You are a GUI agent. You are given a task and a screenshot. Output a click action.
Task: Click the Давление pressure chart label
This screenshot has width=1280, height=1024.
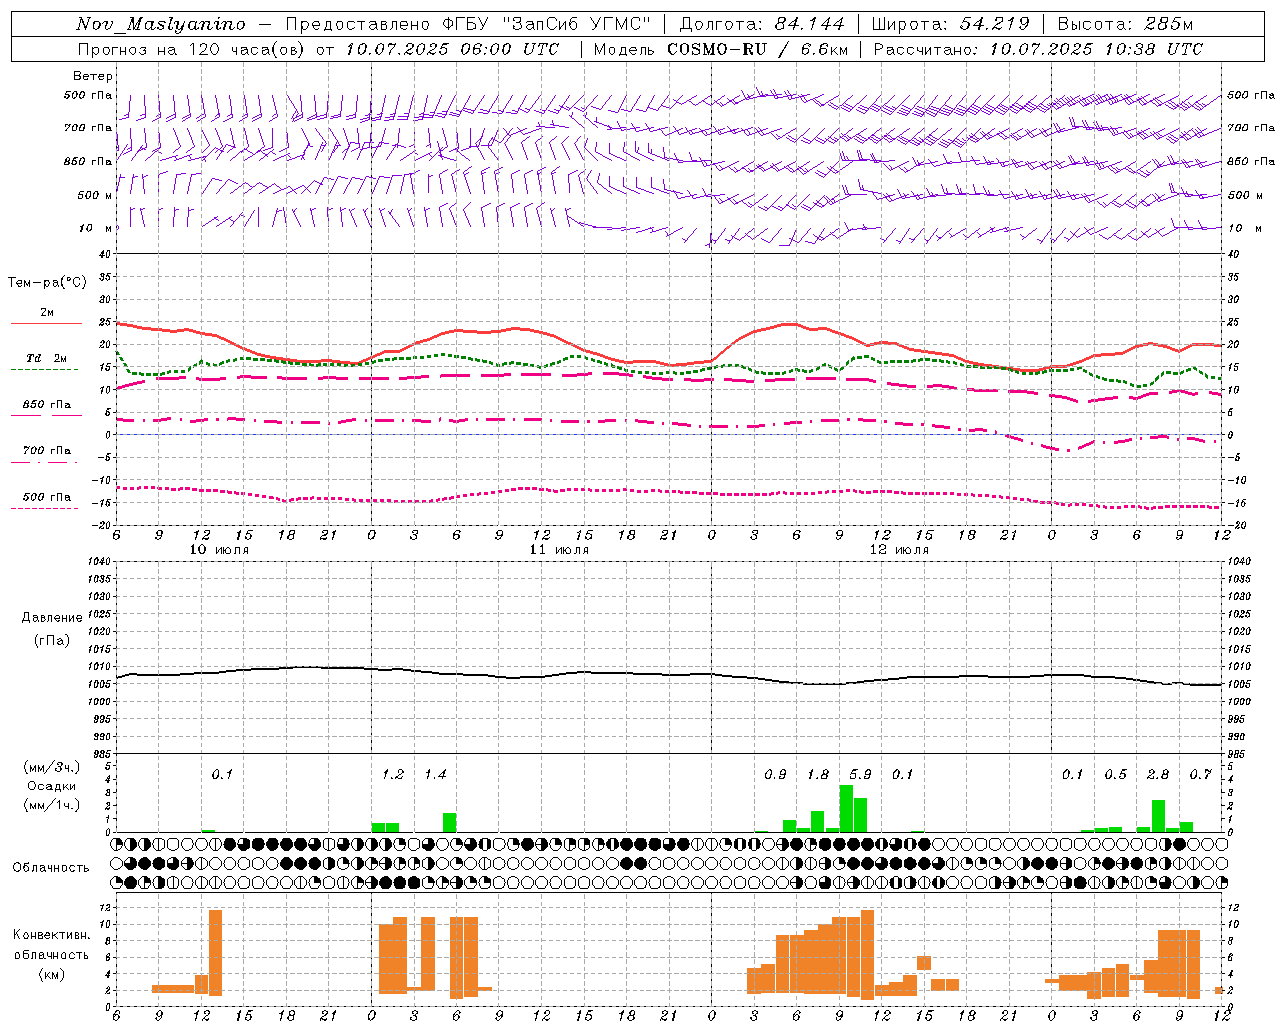point(52,617)
